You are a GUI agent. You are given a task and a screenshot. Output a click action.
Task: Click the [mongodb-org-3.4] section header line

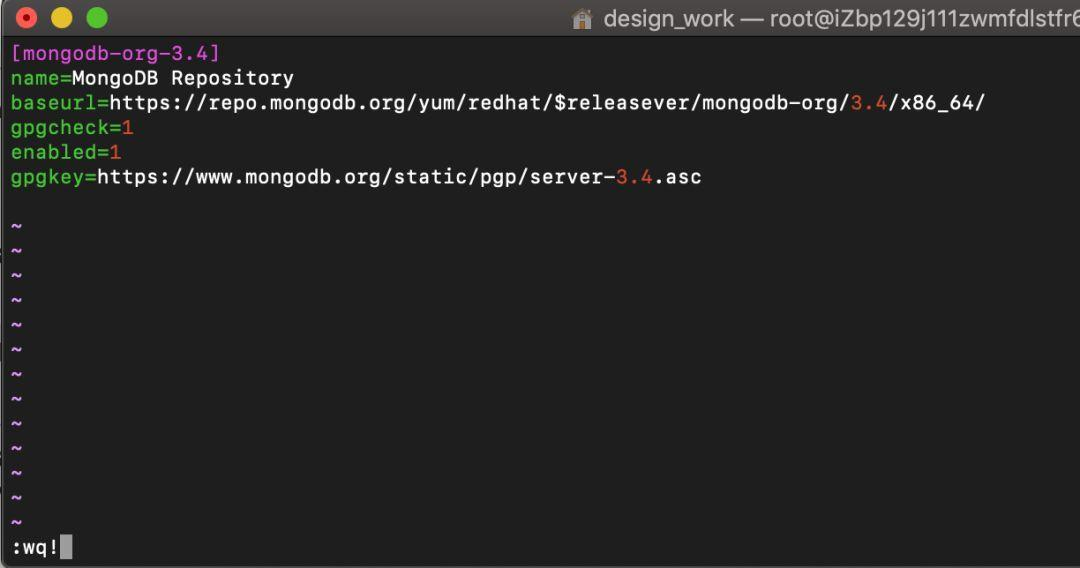coord(115,53)
